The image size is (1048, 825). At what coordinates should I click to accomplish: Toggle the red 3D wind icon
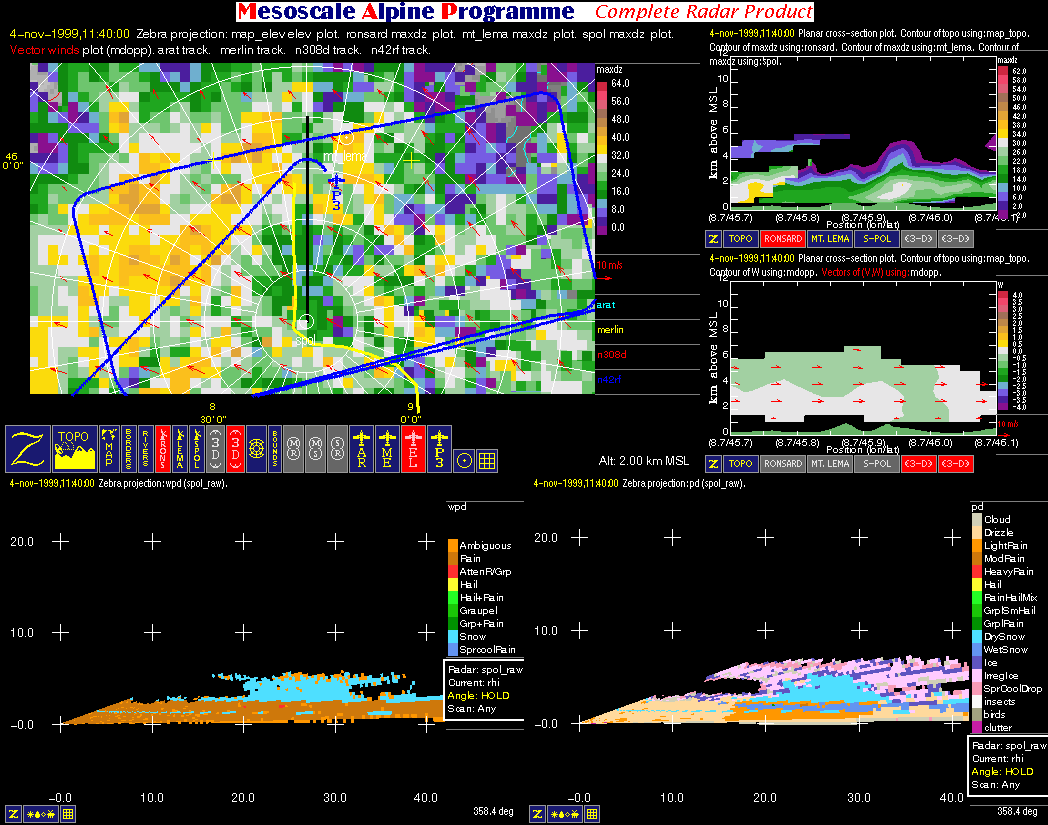point(233,449)
